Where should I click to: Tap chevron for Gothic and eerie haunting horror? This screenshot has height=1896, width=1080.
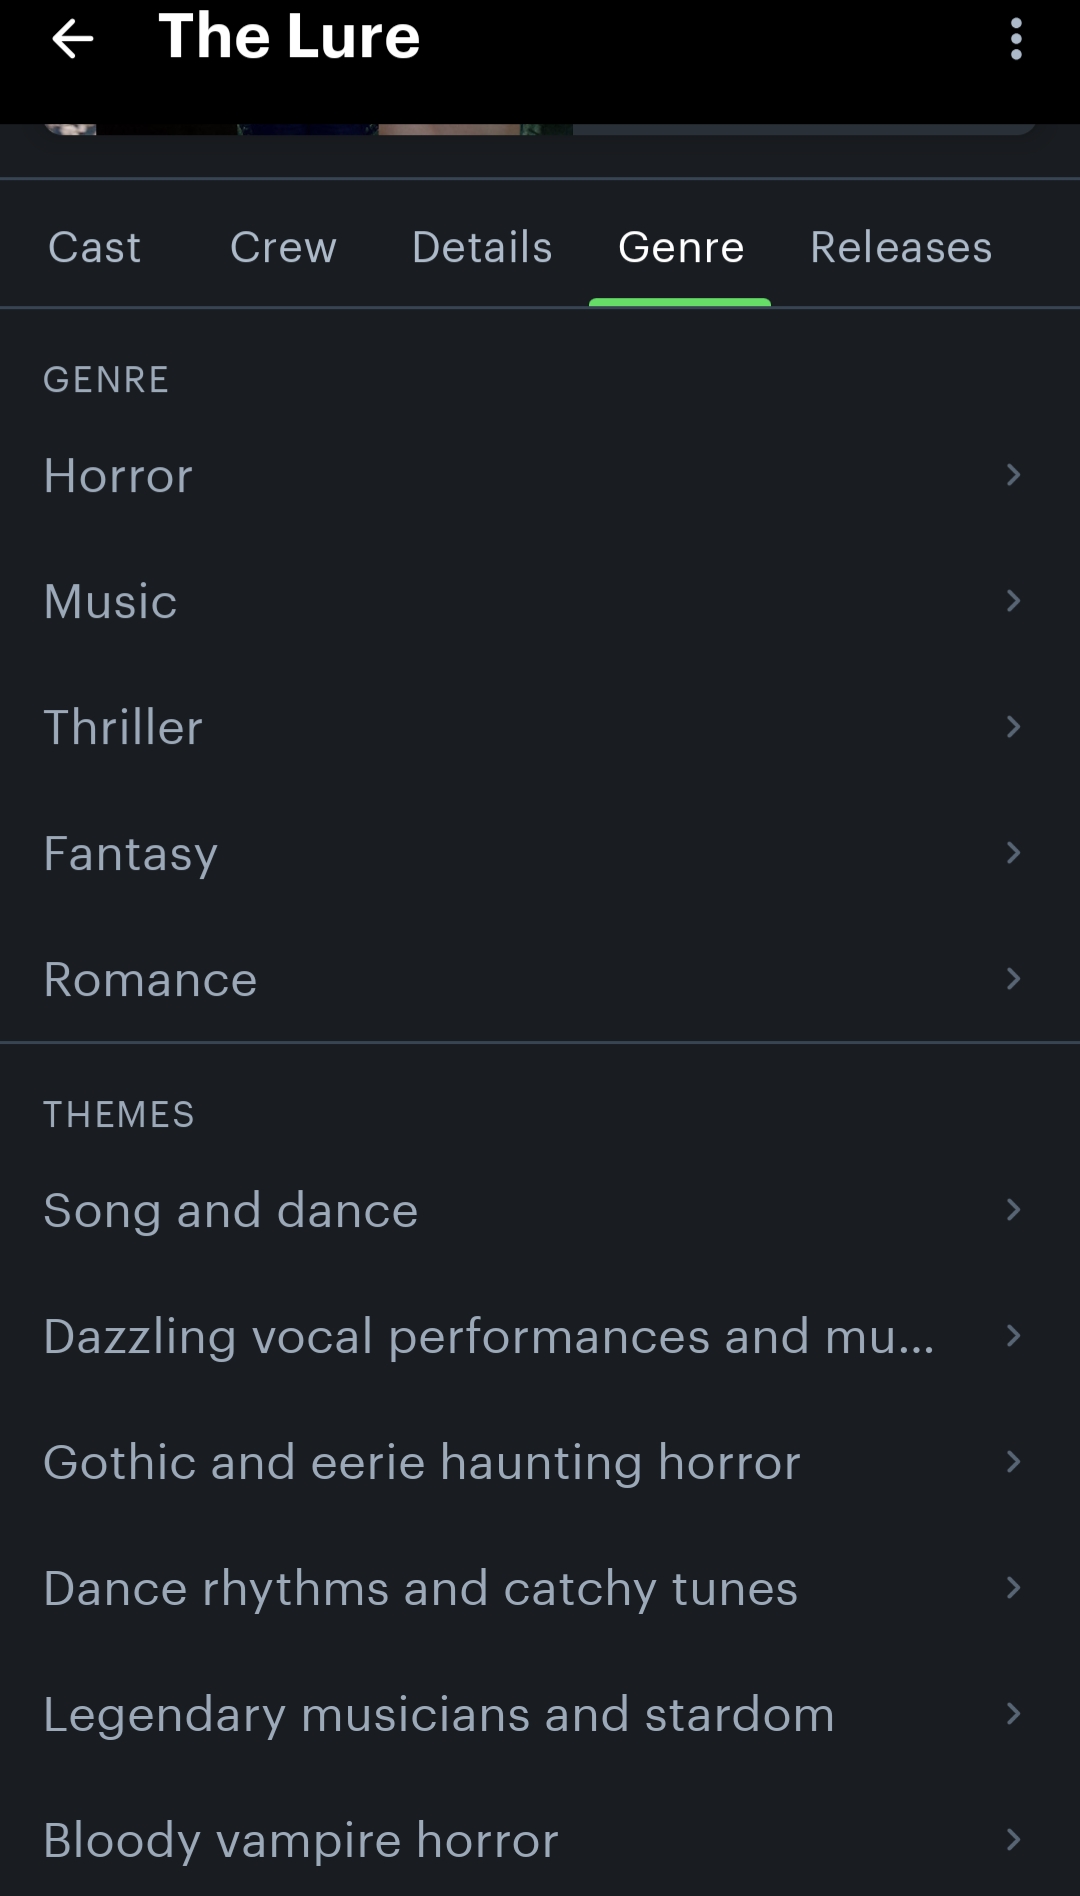click(x=1013, y=1462)
